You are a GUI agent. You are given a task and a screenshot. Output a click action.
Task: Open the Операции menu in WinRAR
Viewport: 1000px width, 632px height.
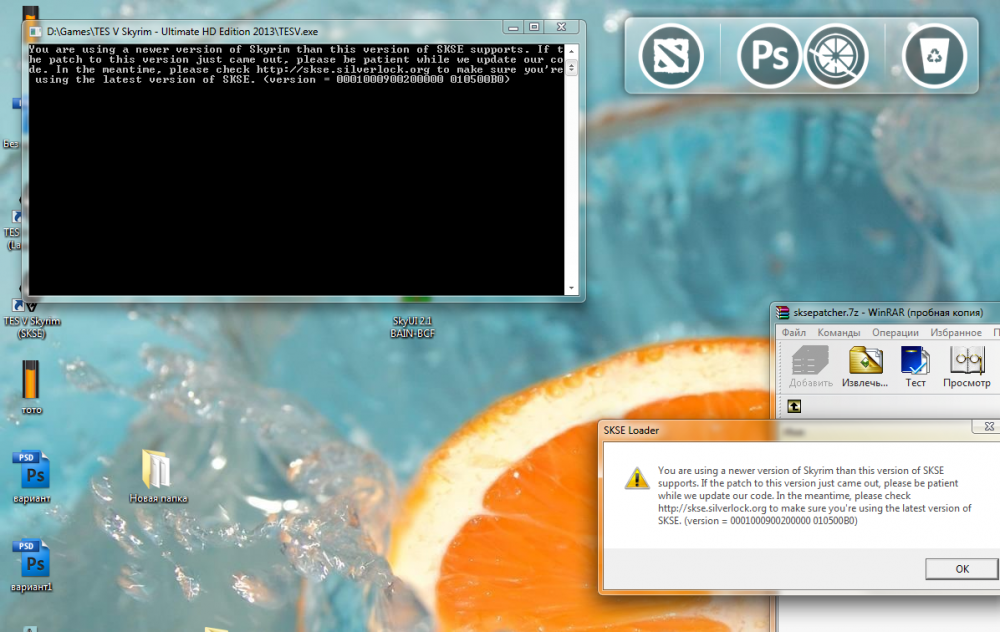click(895, 332)
